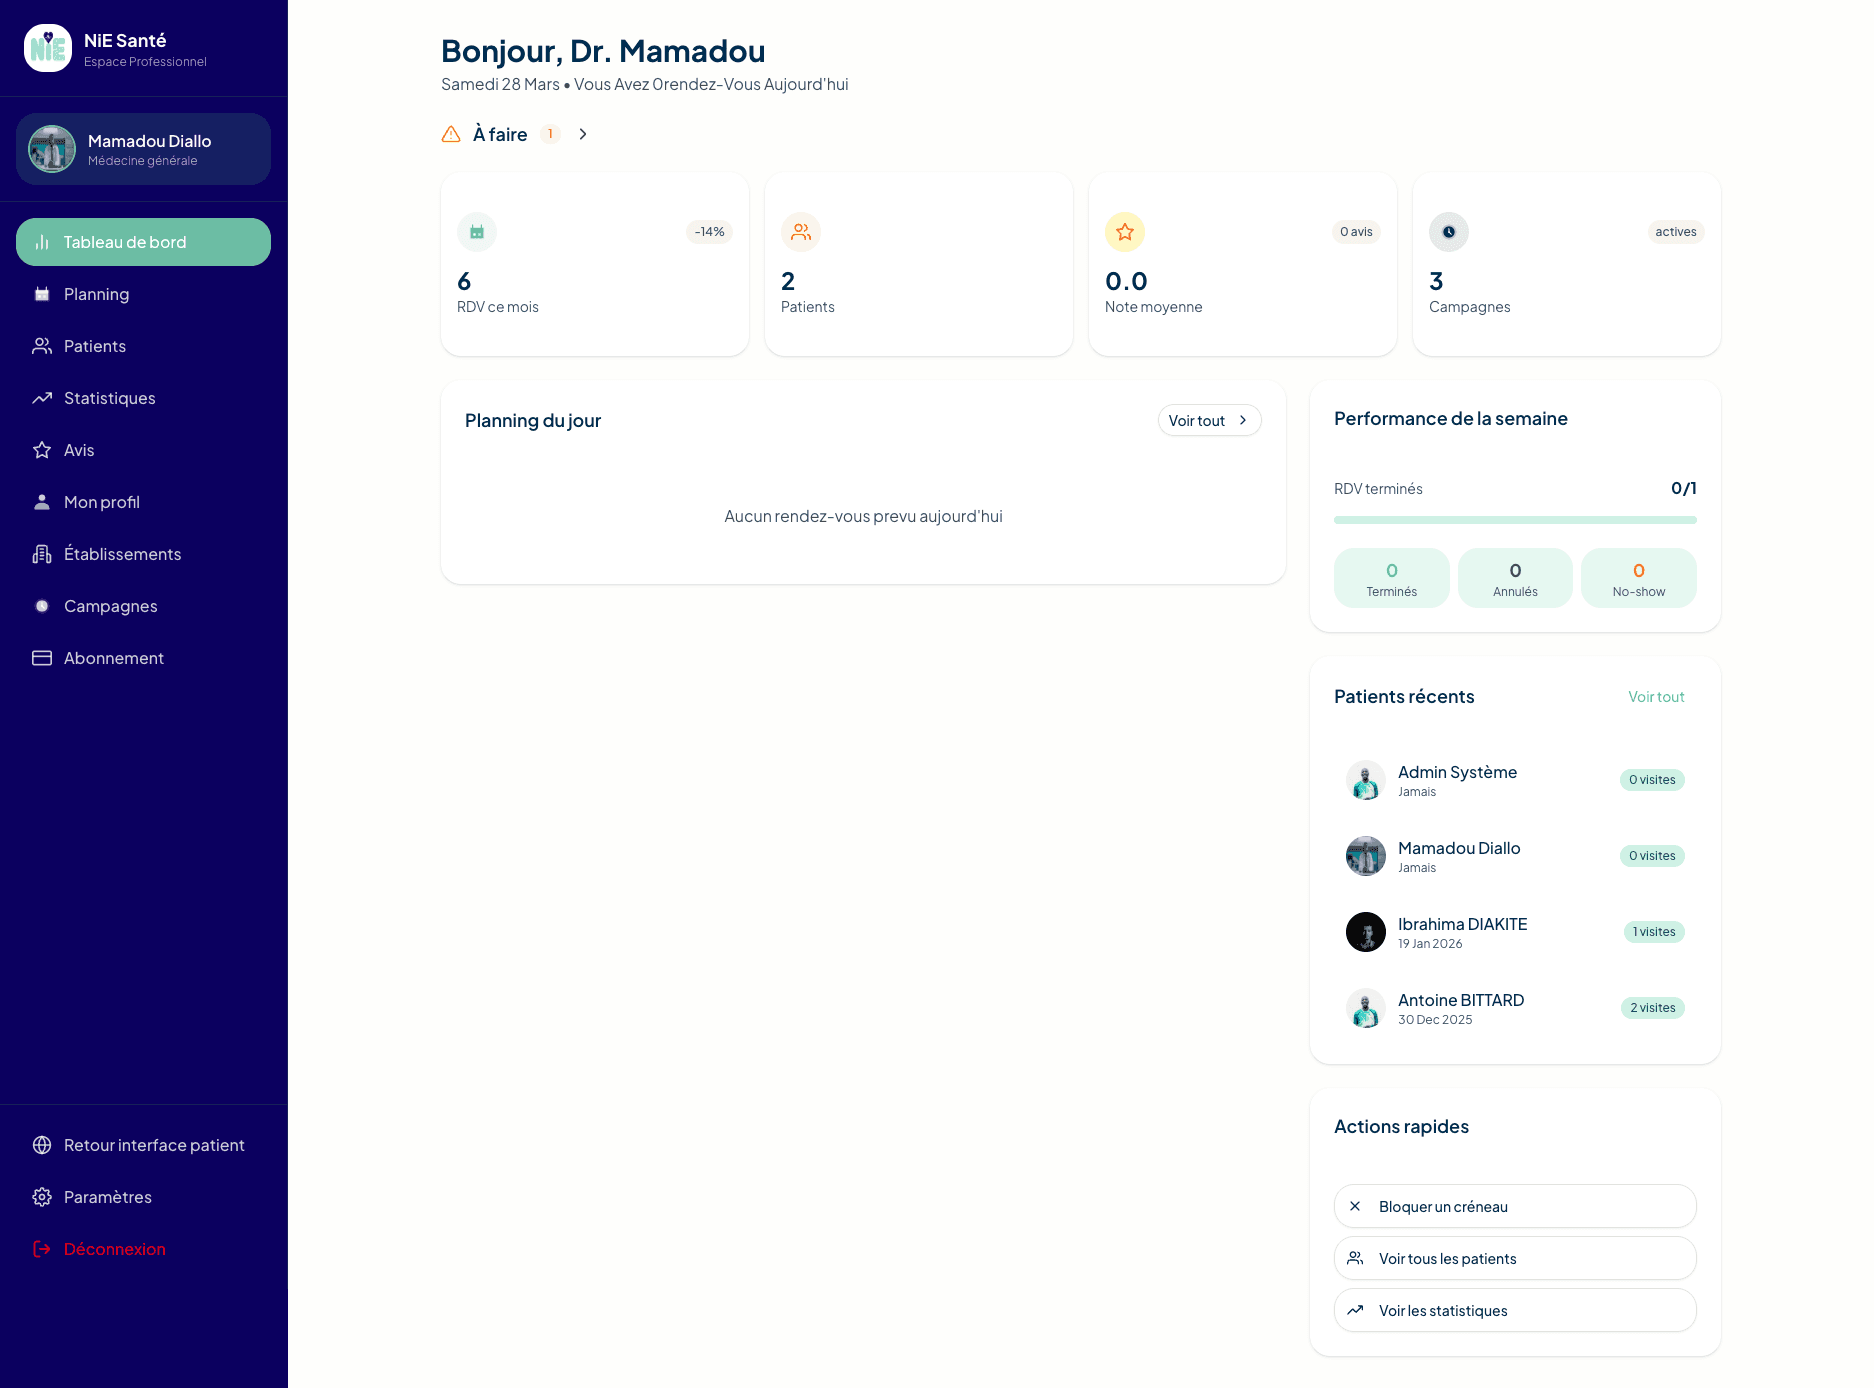Screen dimensions: 1874x1388
Task: Click the RDV terminés progress bar
Action: [x=1515, y=520]
